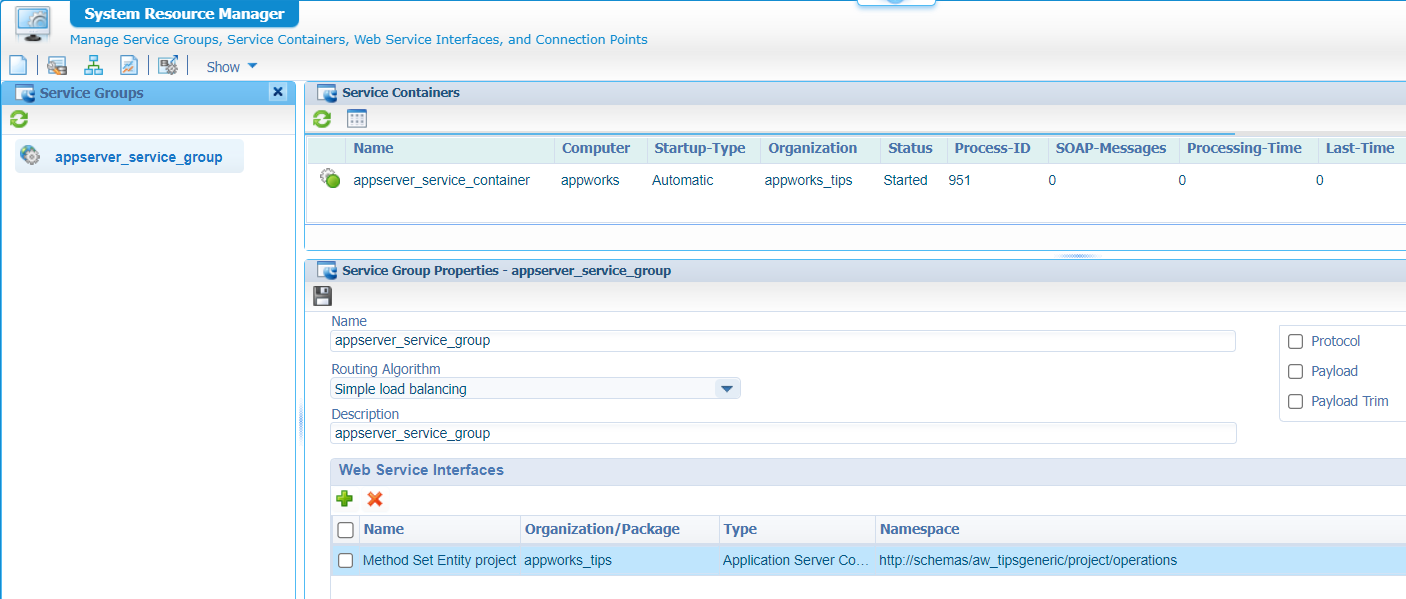Save the service group properties
Screen dimensions: 1406x599
[322, 295]
